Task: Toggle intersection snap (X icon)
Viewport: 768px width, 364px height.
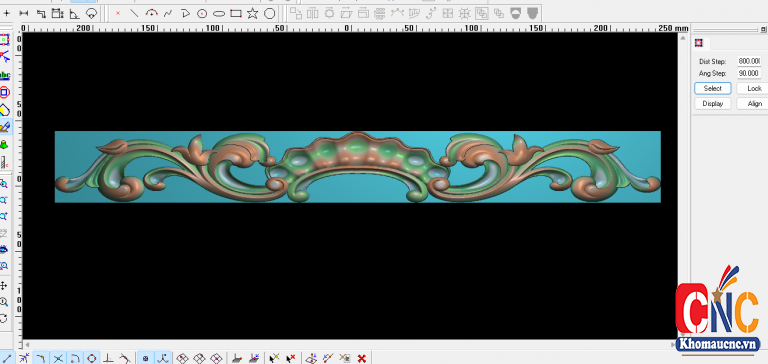Action: click(x=58, y=358)
